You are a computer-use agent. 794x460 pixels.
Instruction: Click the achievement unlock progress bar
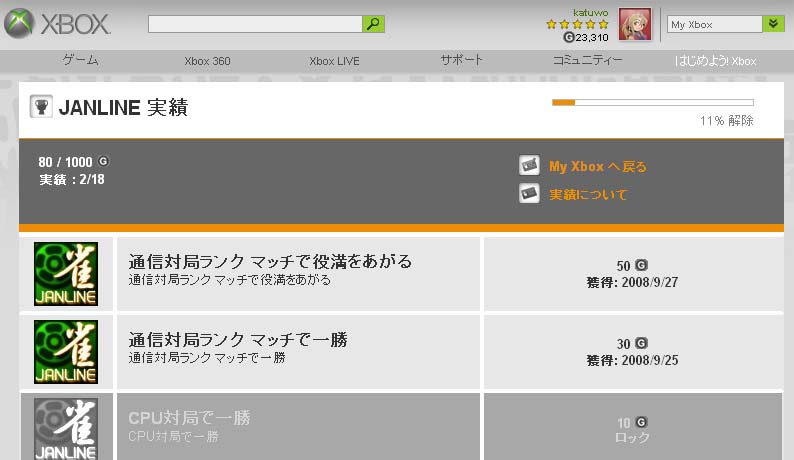pos(653,102)
